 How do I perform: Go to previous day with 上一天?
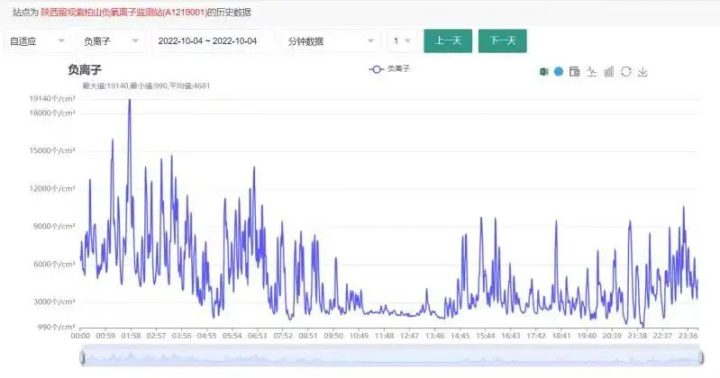pos(448,41)
